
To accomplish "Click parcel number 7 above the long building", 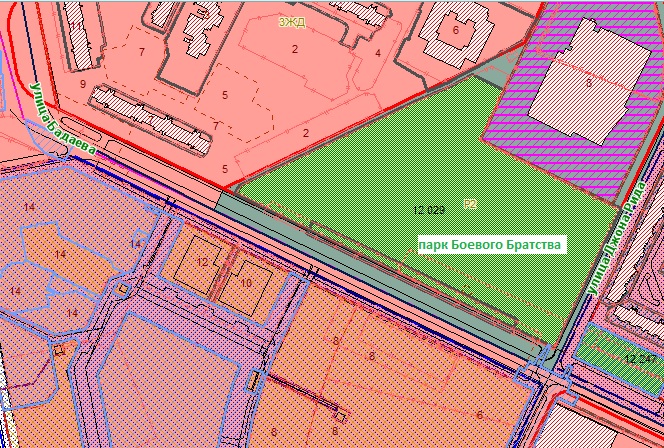I will point(142,51).
